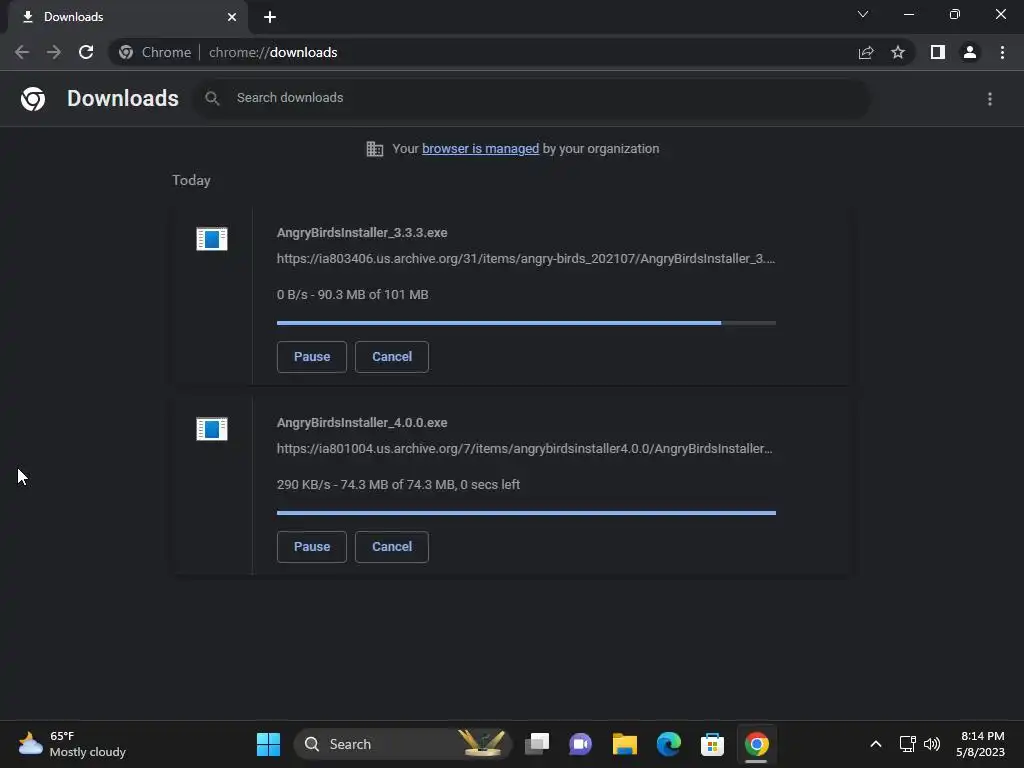Open a new tab with plus button
Viewport: 1024px width, 768px height.
click(270, 17)
